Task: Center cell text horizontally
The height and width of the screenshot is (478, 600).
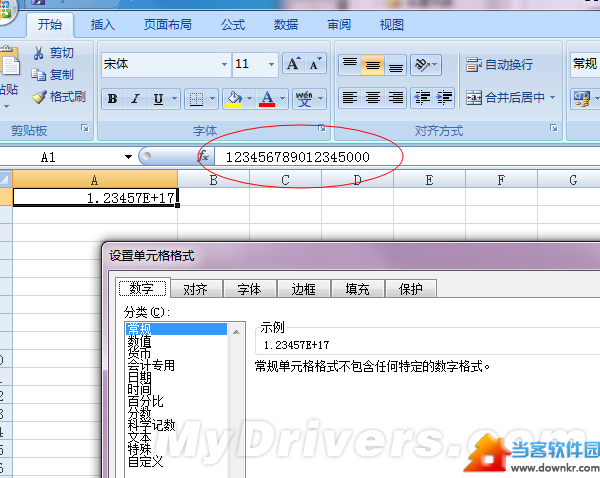Action: [373, 97]
